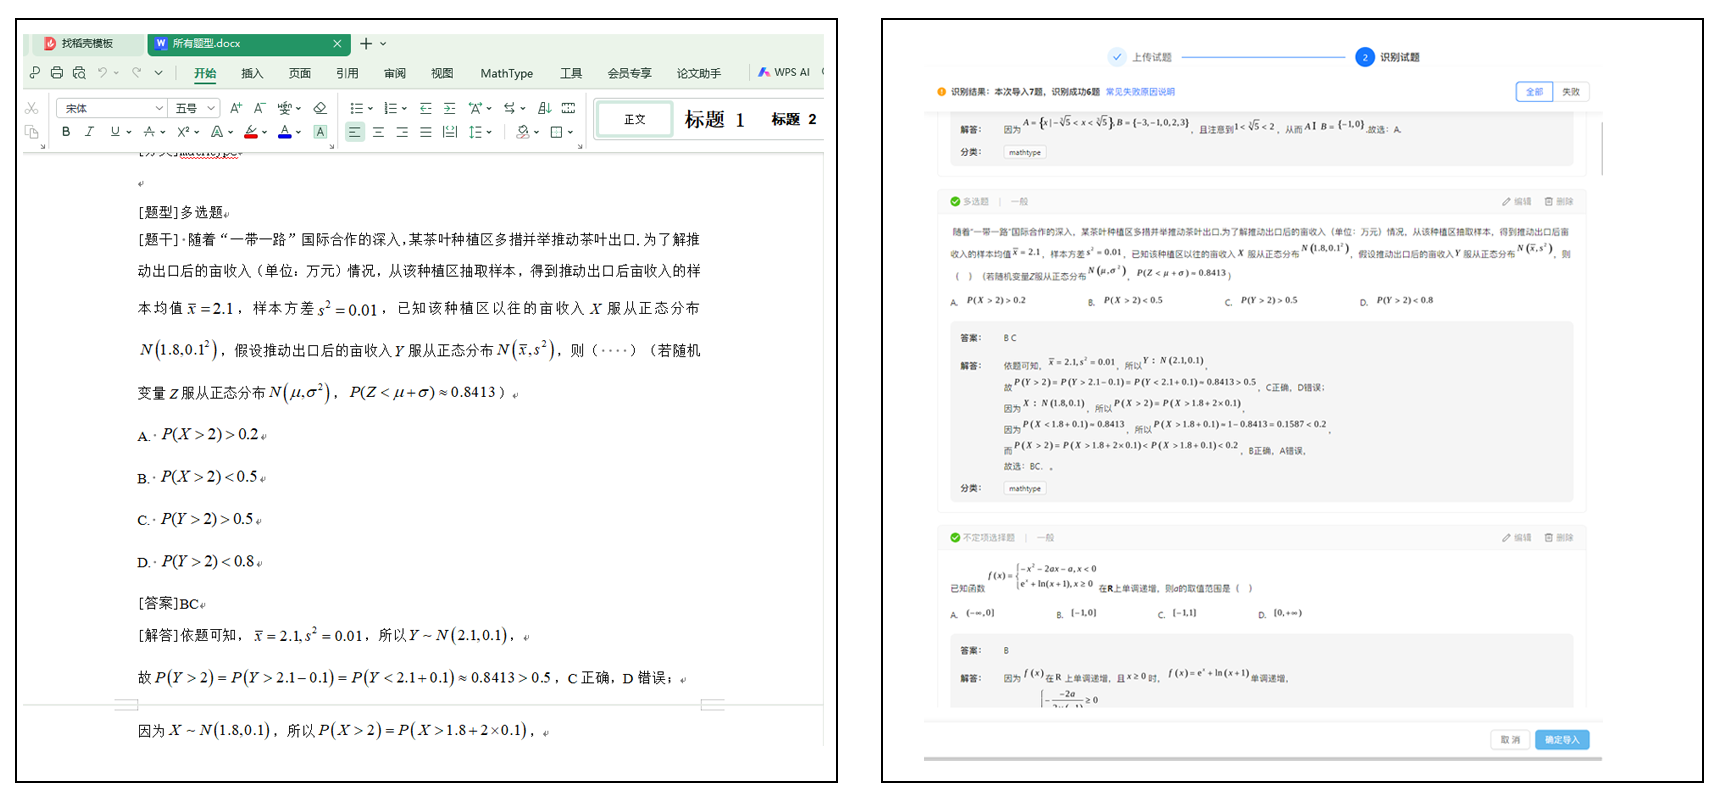1717x802 pixels.
Task: Decrease font size with A- icon
Action: click(260, 108)
